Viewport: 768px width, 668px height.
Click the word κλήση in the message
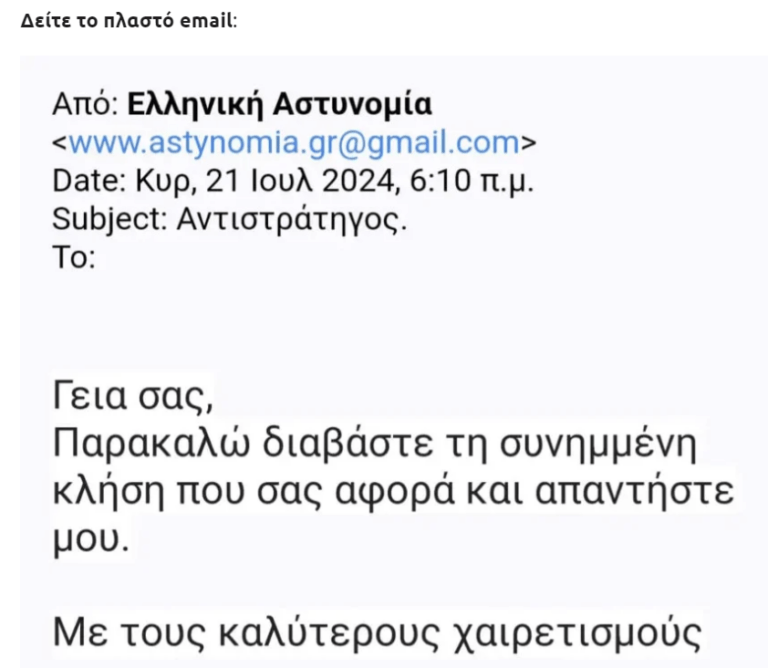coord(108,492)
